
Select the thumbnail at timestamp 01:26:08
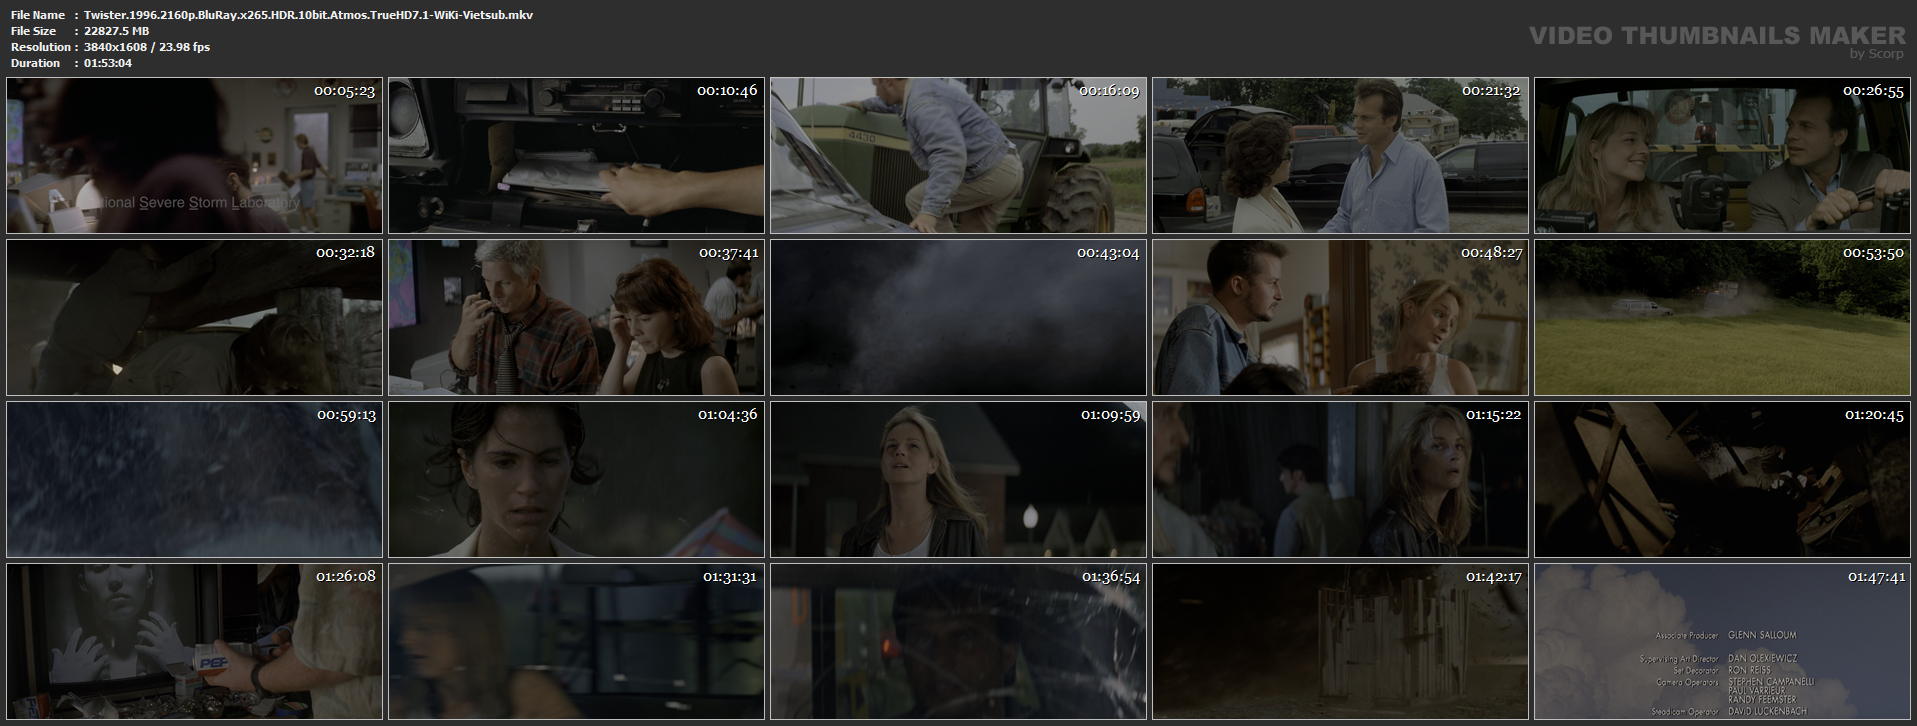(194, 641)
